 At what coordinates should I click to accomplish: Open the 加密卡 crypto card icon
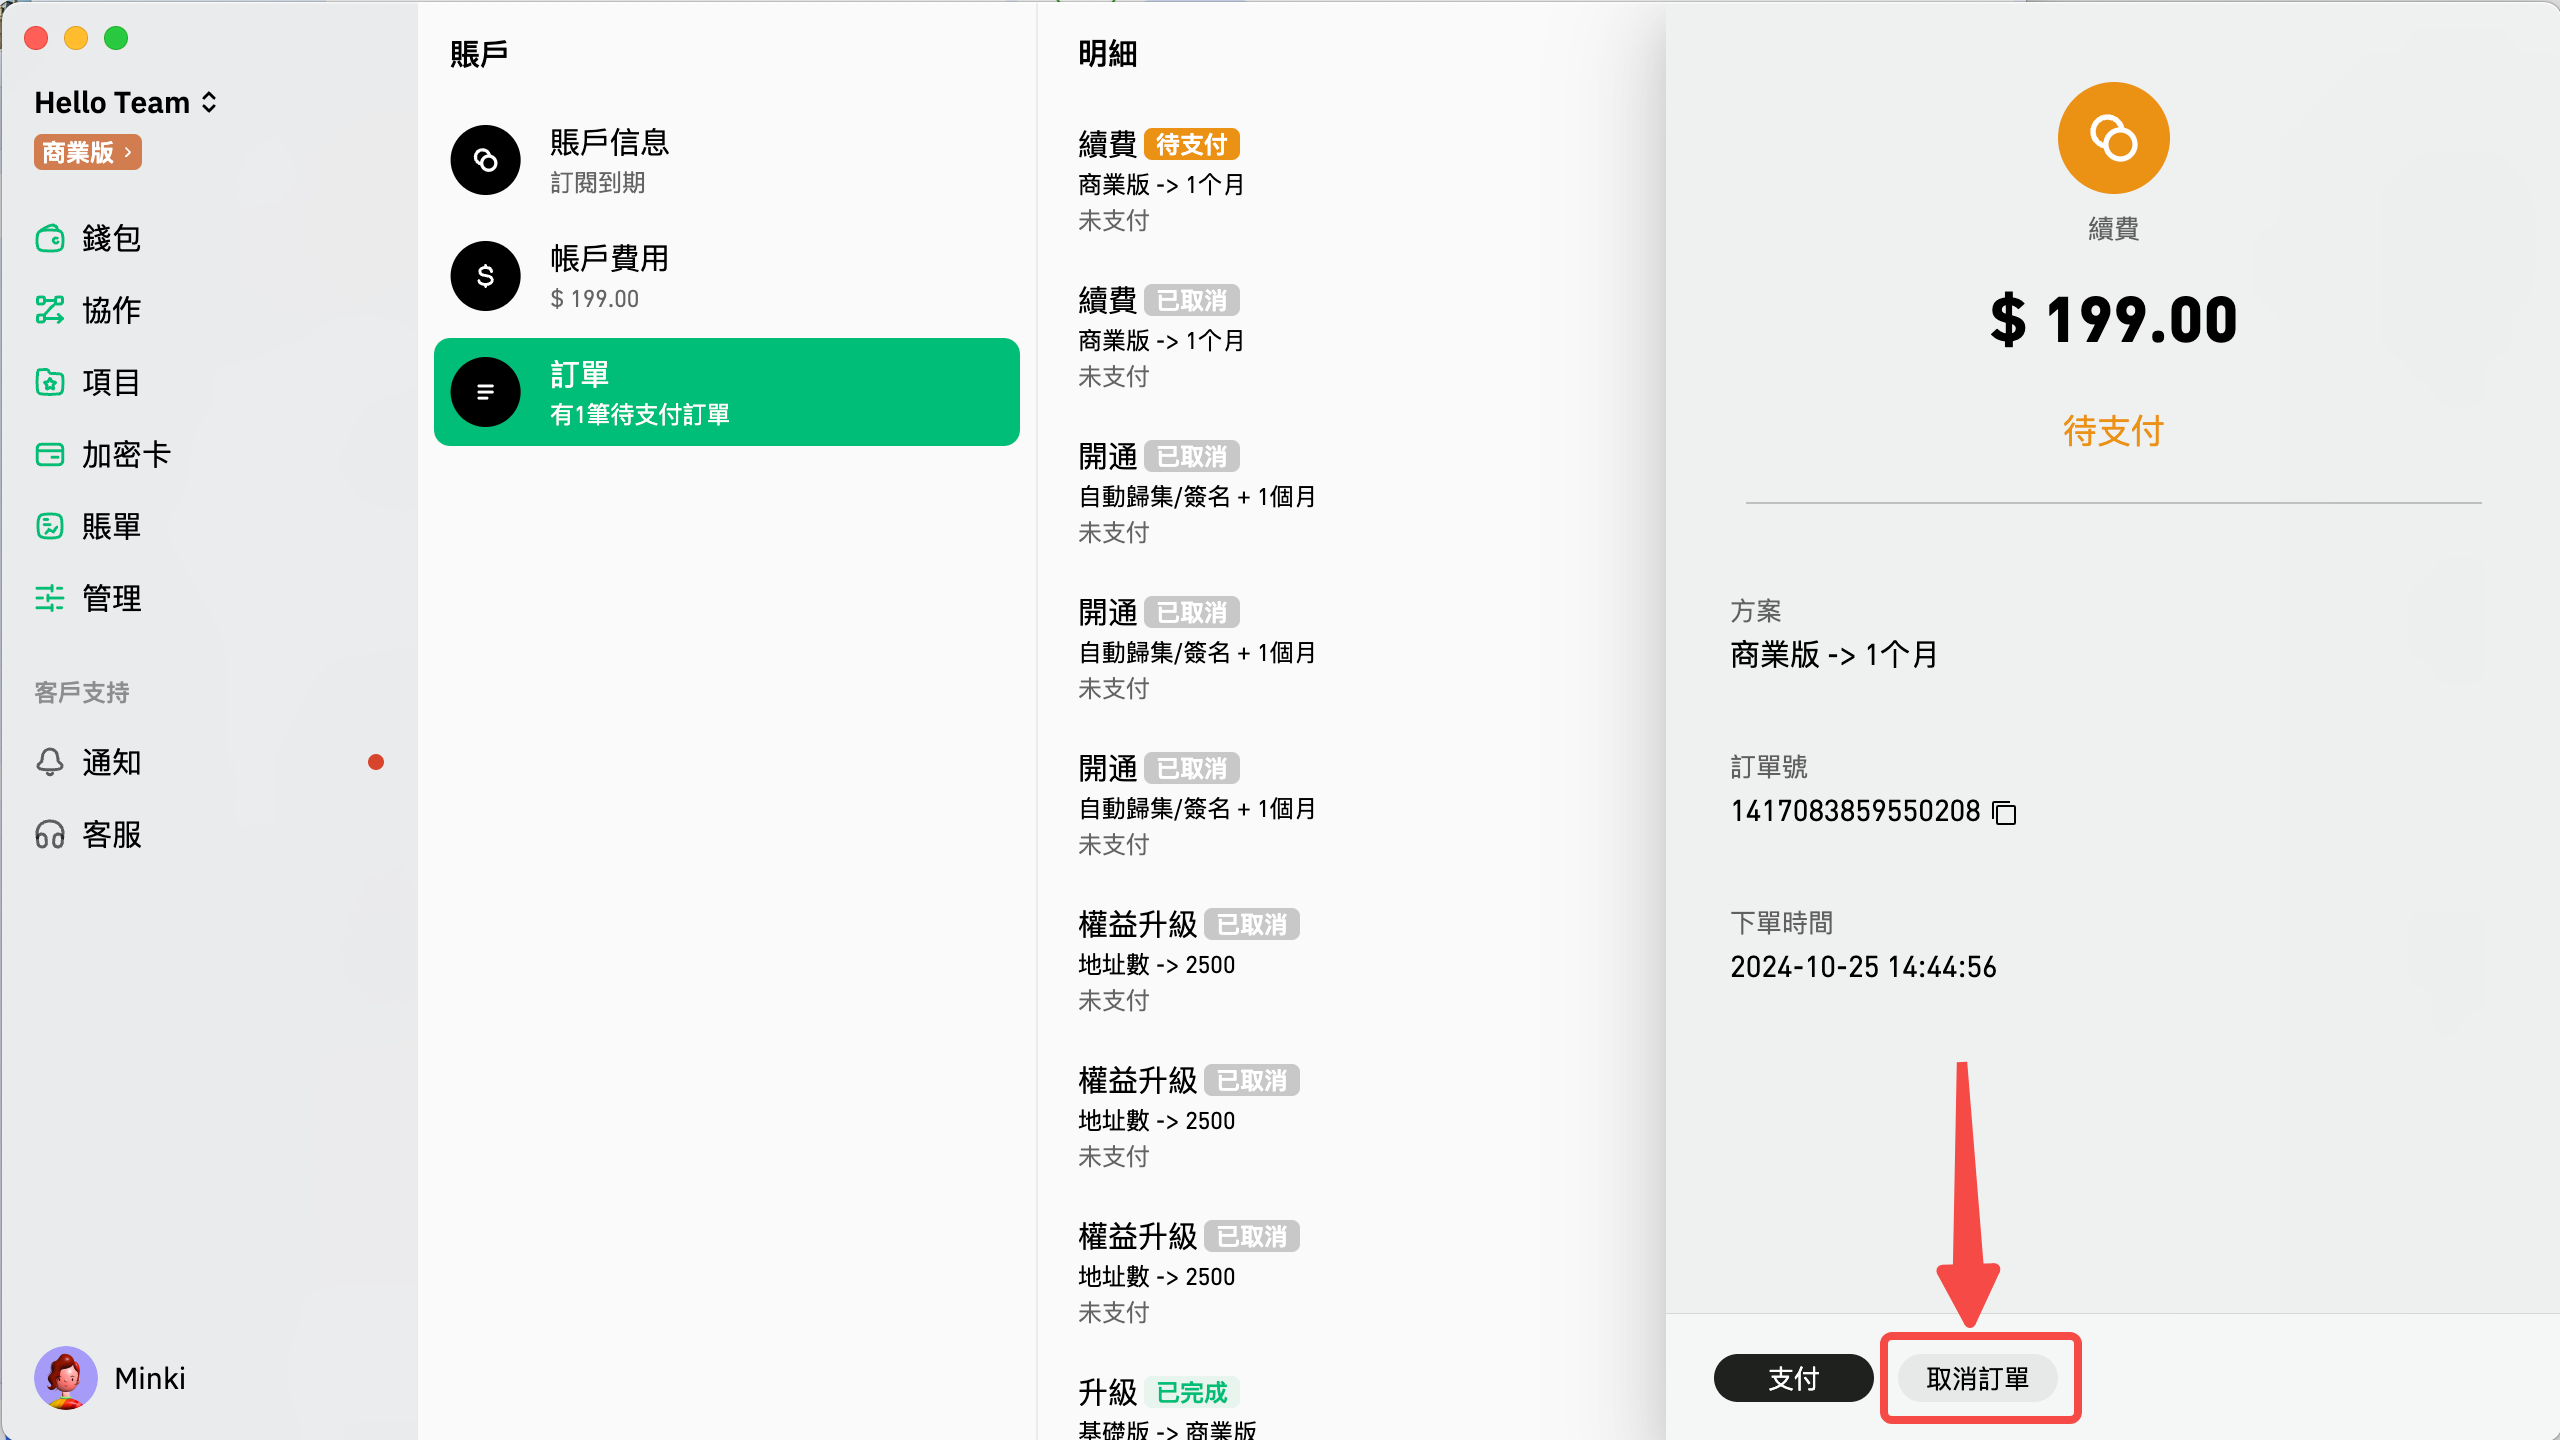[50, 455]
